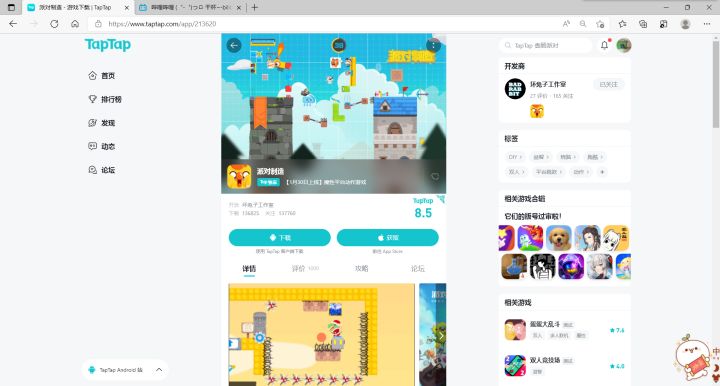Screen dimensions: 720x386
Task: Close the TapTap browser tab
Action: coord(127,7)
